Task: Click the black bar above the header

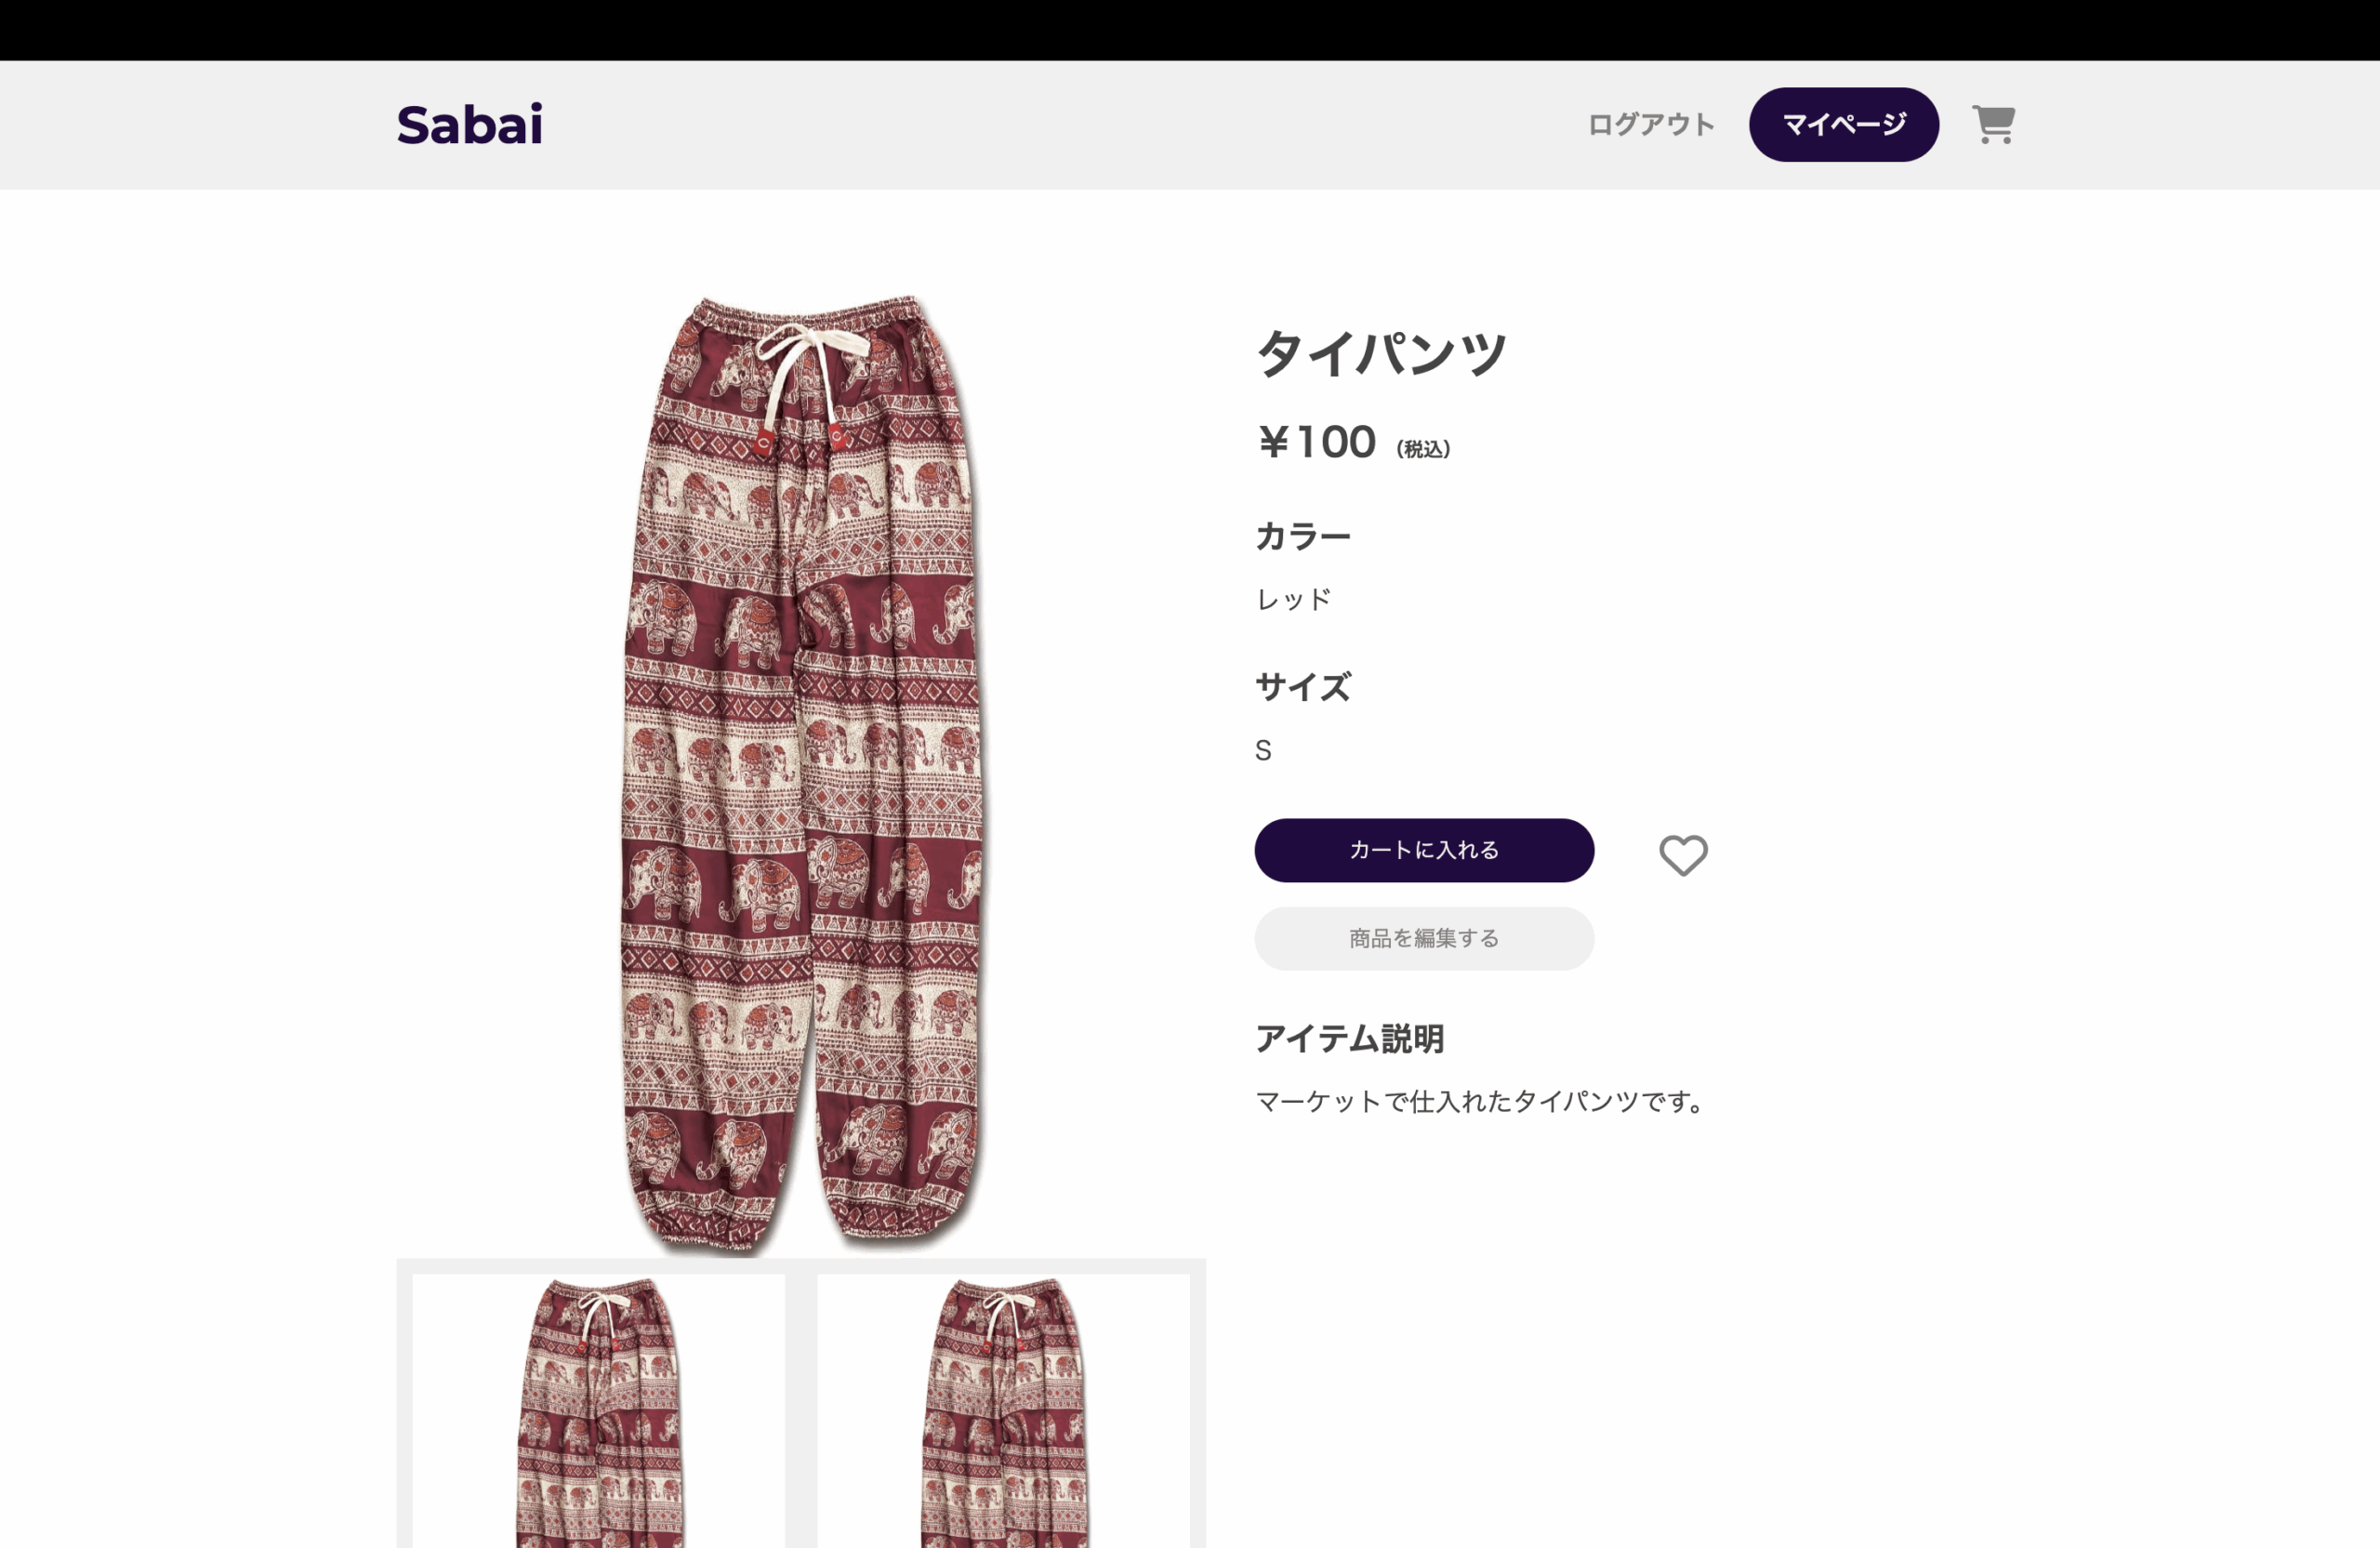Action: pyautogui.click(x=1190, y=30)
